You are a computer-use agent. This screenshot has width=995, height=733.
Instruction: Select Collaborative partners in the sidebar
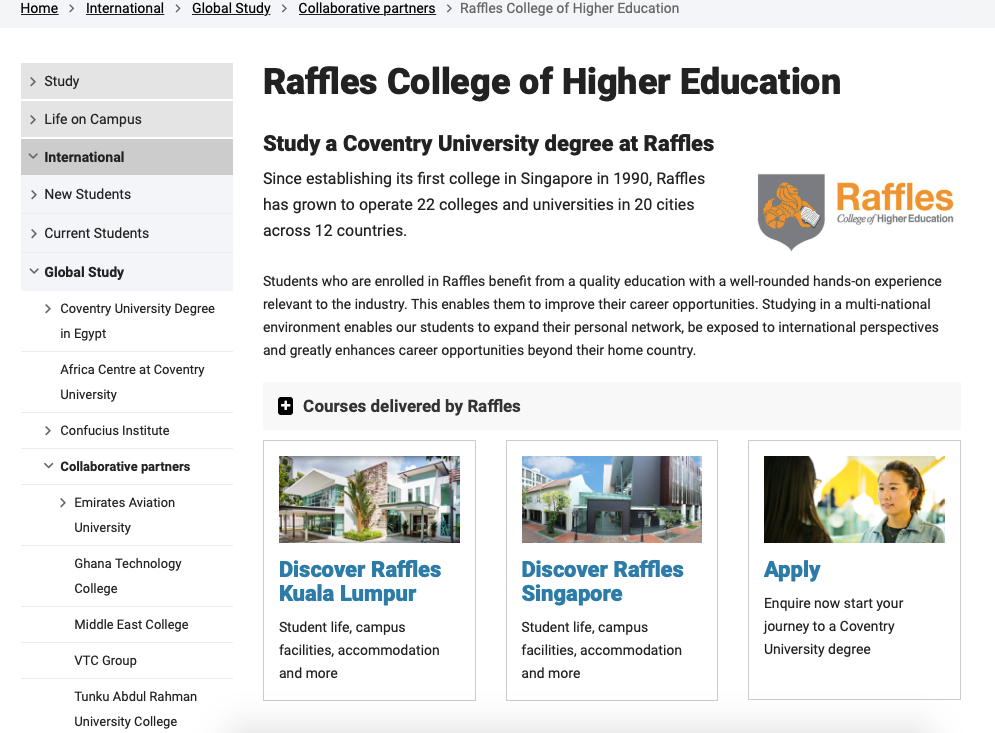(125, 466)
